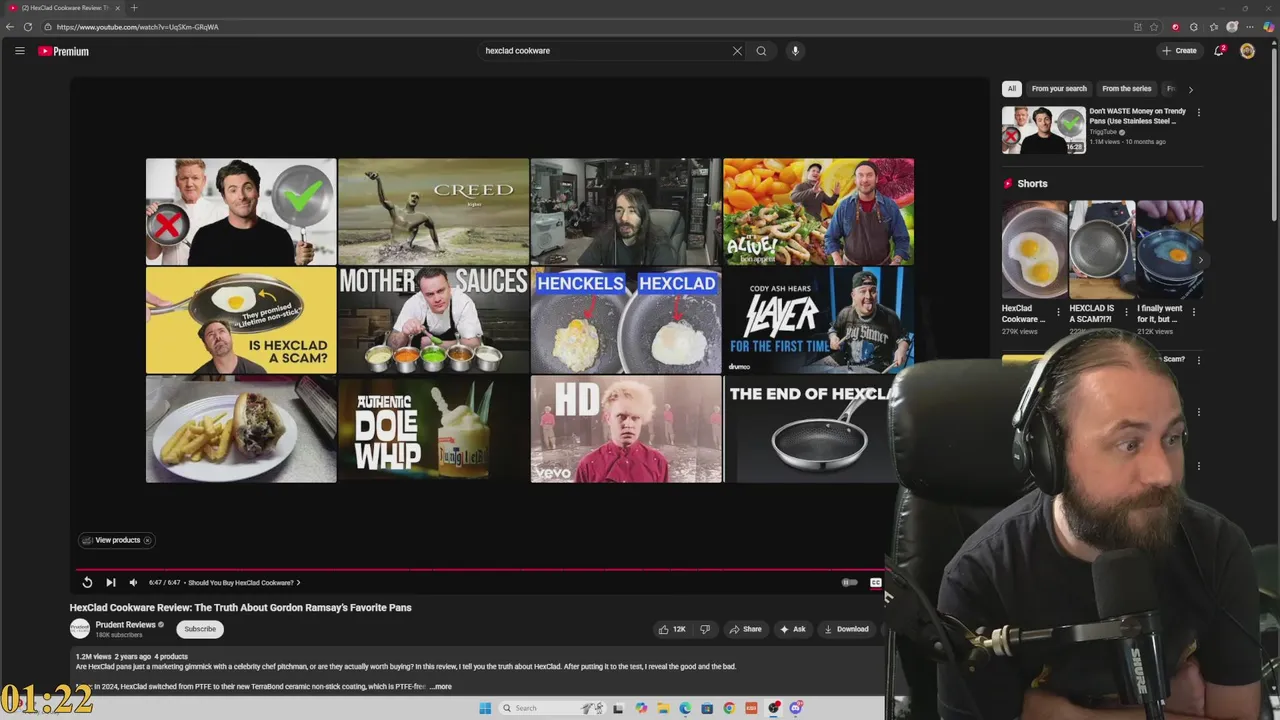The height and width of the screenshot is (720, 1280).
Task: Play 'IS HEXCLAD A SCAM?' suggested video
Action: 241,320
